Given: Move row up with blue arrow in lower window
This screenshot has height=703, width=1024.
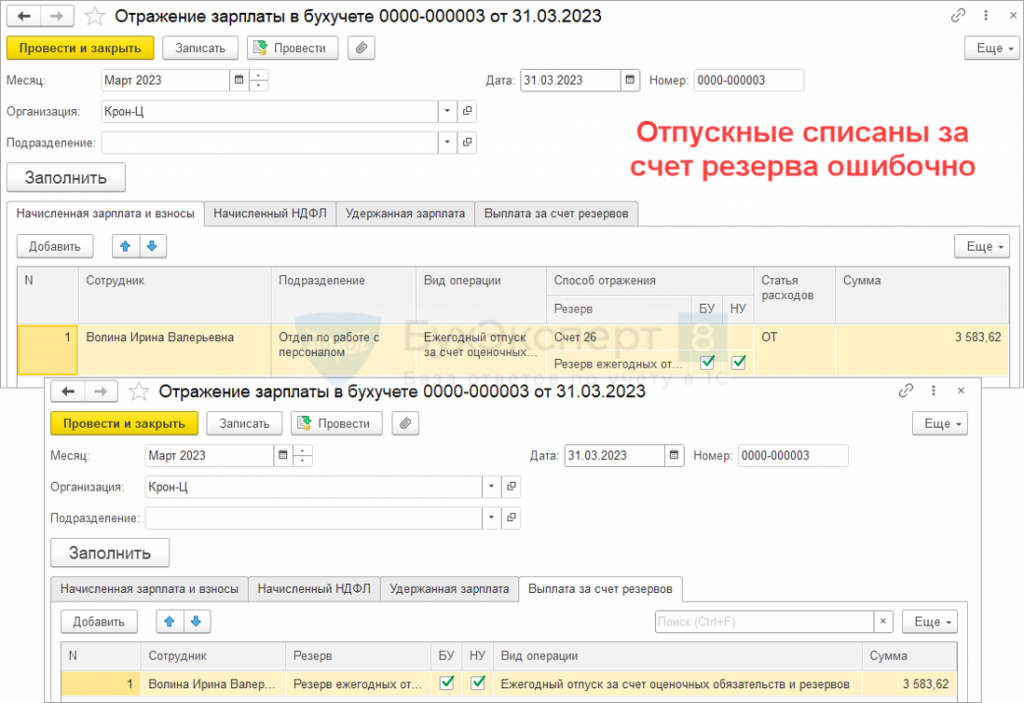Looking at the screenshot, I should point(170,621).
